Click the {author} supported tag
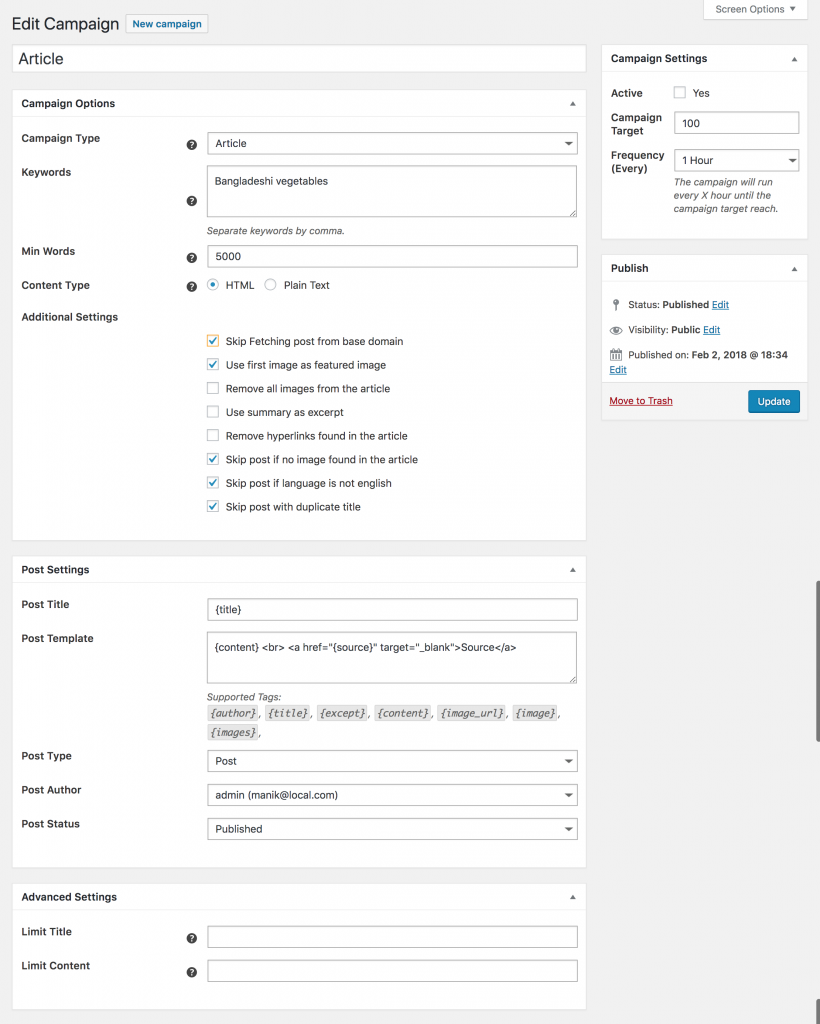 [x=233, y=713]
